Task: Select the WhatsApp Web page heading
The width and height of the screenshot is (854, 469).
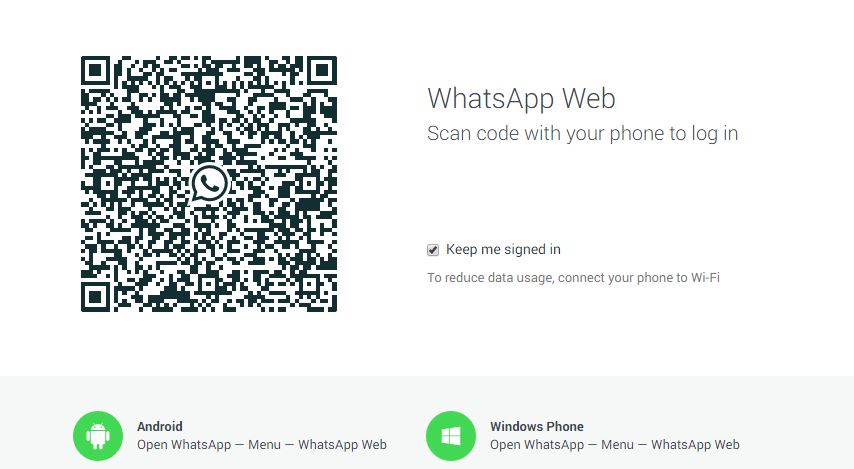Action: click(x=521, y=99)
